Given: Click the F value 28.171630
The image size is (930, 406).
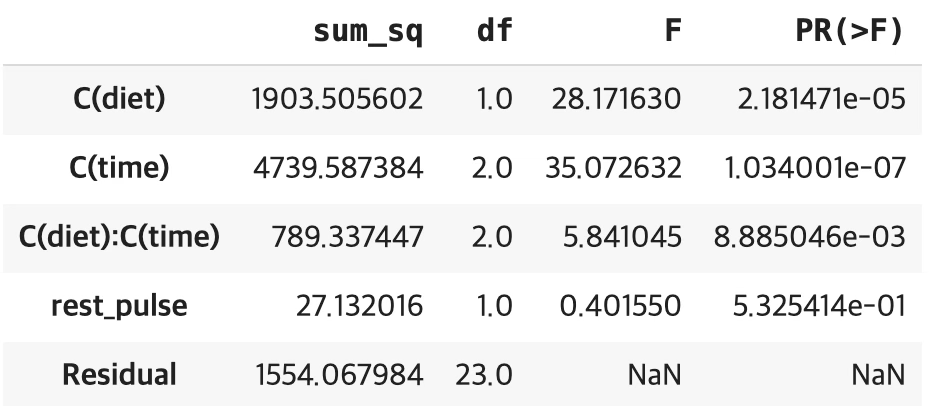Looking at the screenshot, I should click(615, 101).
